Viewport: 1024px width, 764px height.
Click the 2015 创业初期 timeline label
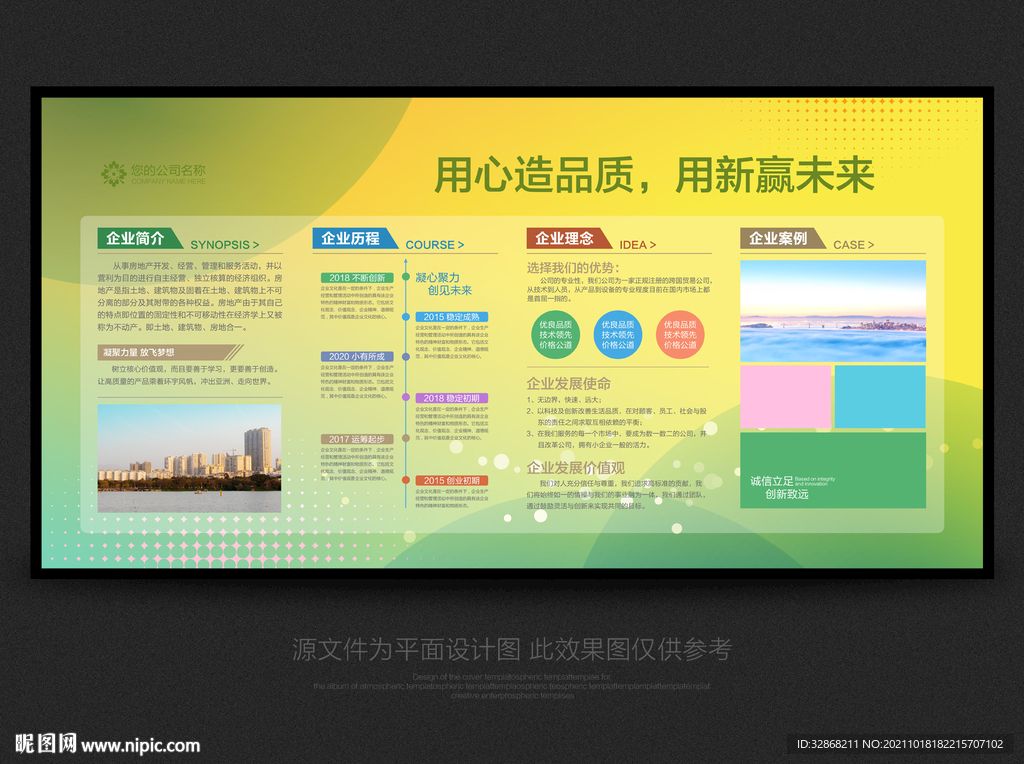[x=451, y=481]
